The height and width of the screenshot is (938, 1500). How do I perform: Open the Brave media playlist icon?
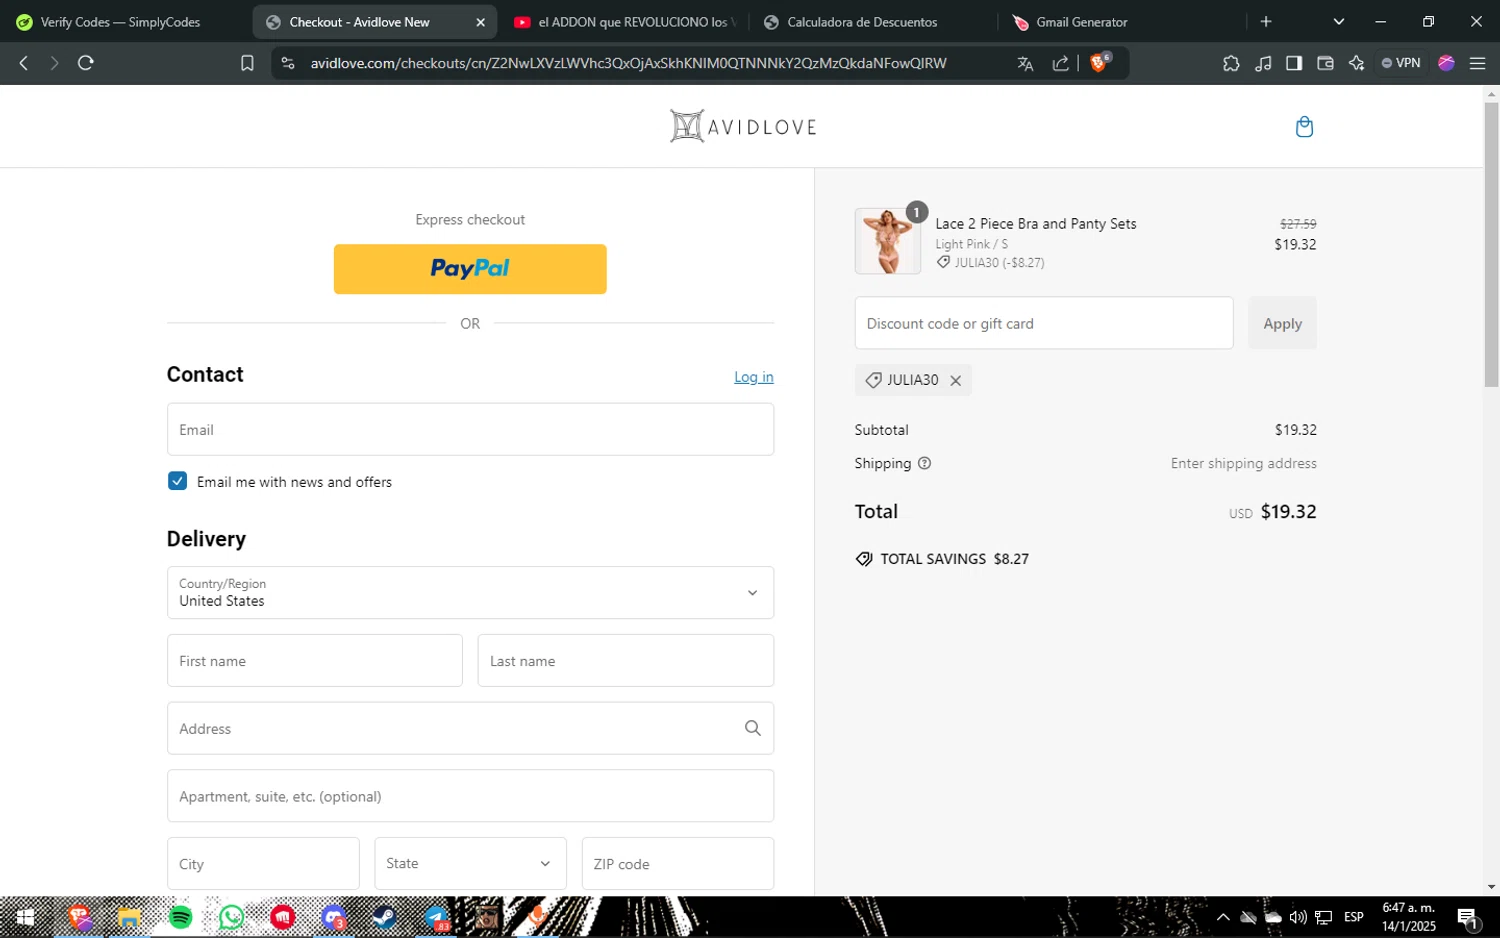[x=1263, y=63]
